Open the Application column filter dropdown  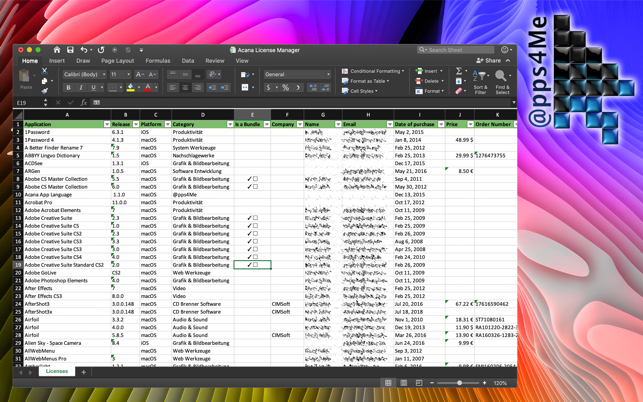[107, 124]
